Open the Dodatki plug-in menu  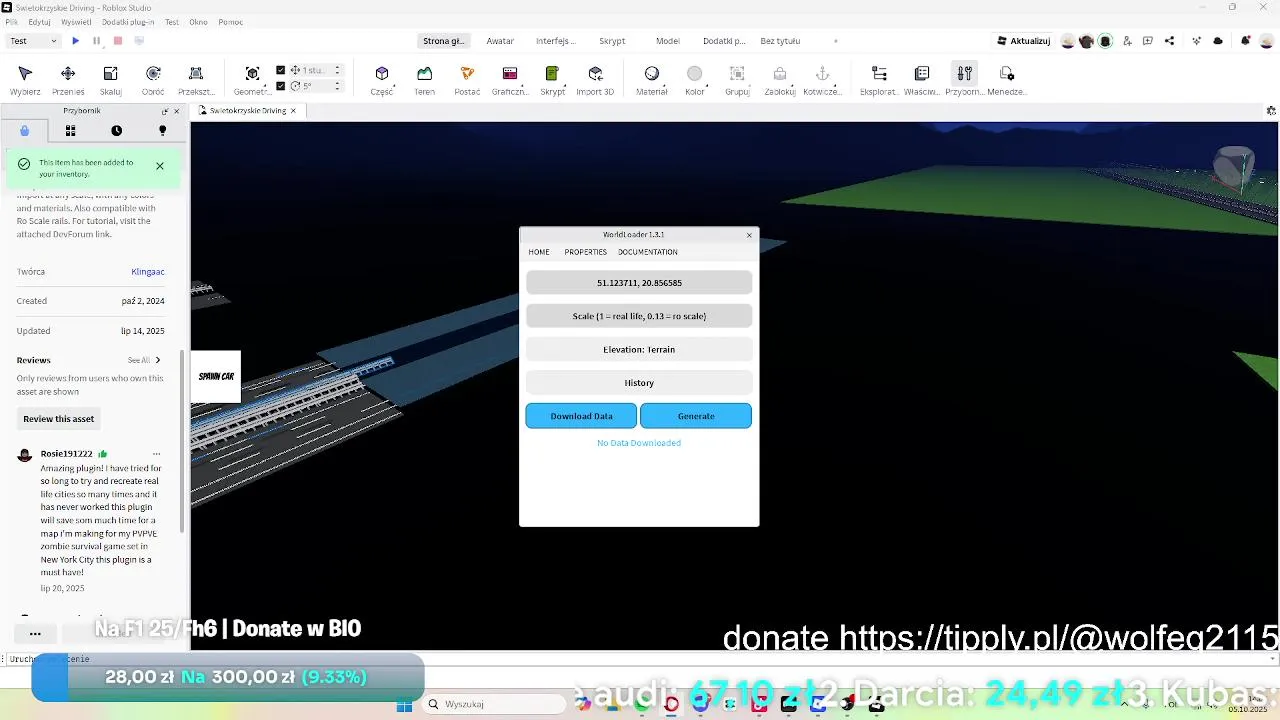click(128, 21)
